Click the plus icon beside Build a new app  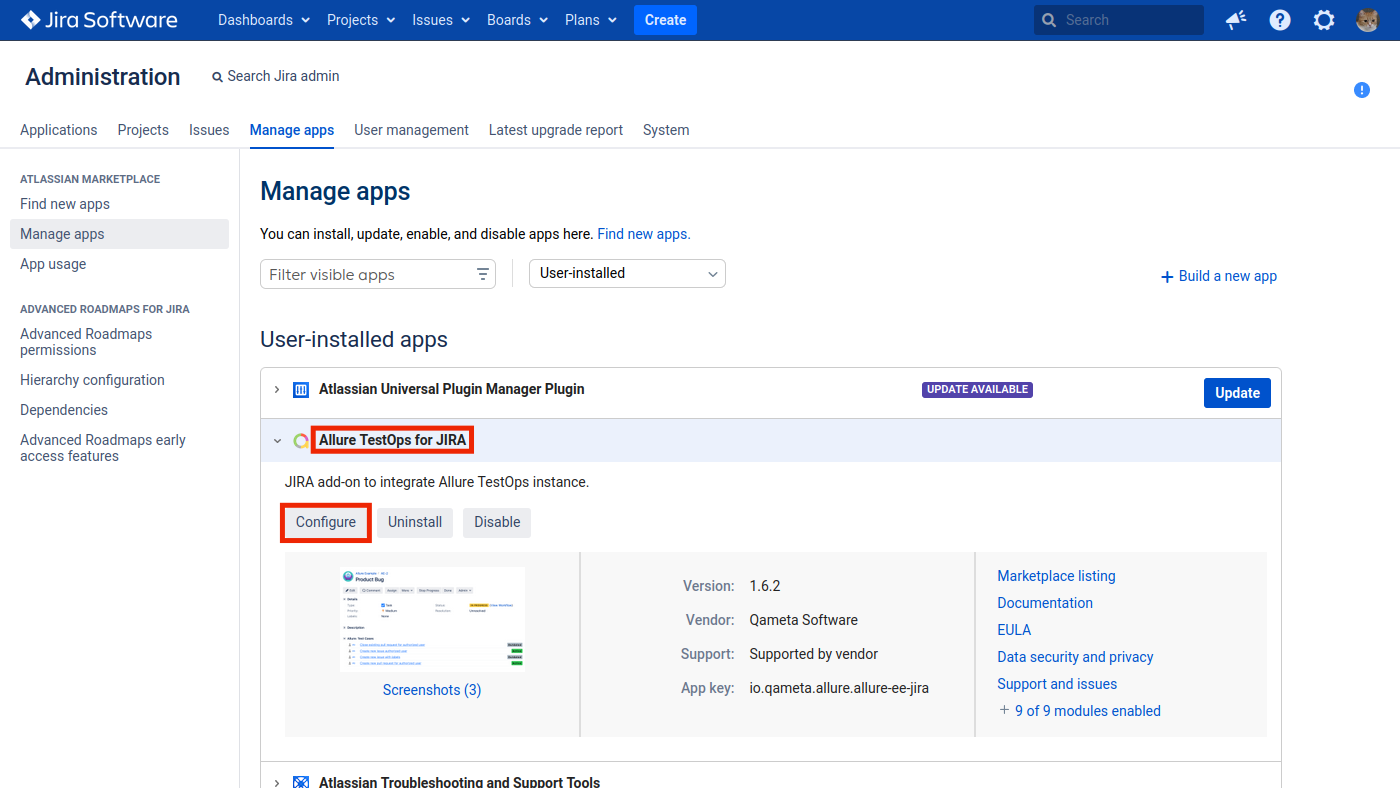1167,277
